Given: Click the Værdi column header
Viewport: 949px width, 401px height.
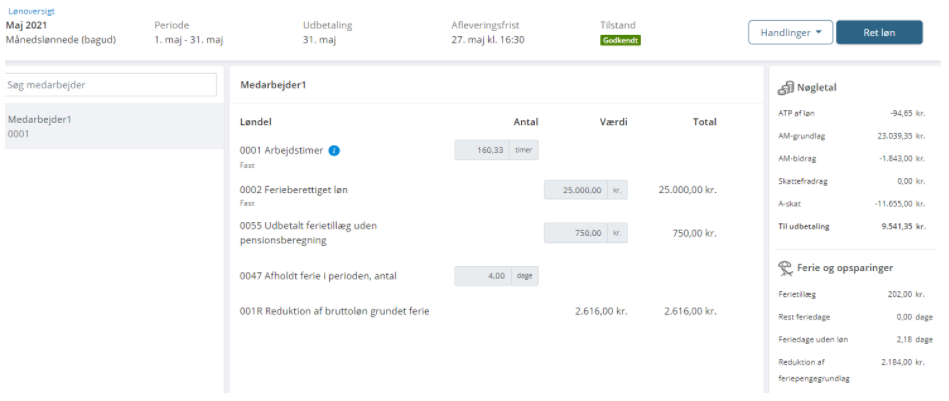Looking at the screenshot, I should pos(613,122).
